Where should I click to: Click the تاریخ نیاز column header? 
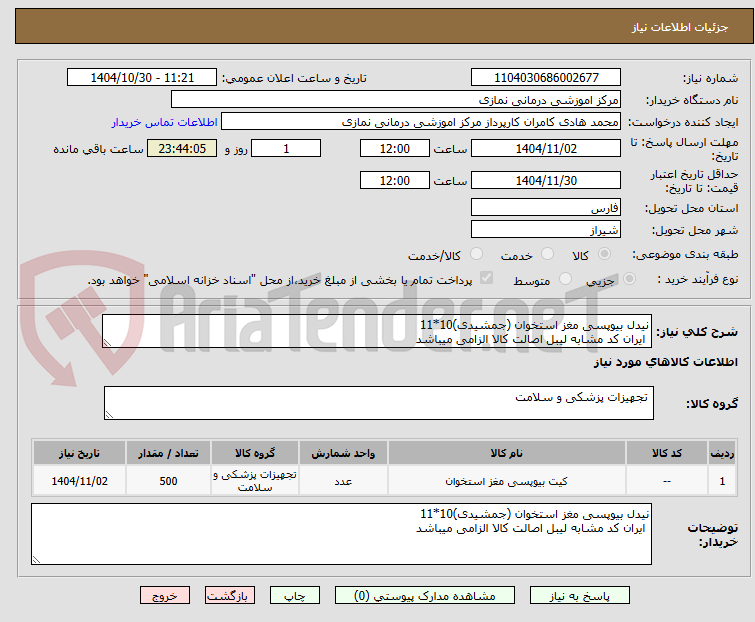79,453
